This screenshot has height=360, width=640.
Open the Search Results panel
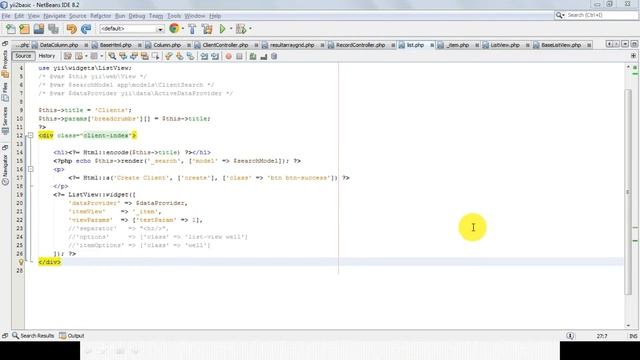pos(33,336)
